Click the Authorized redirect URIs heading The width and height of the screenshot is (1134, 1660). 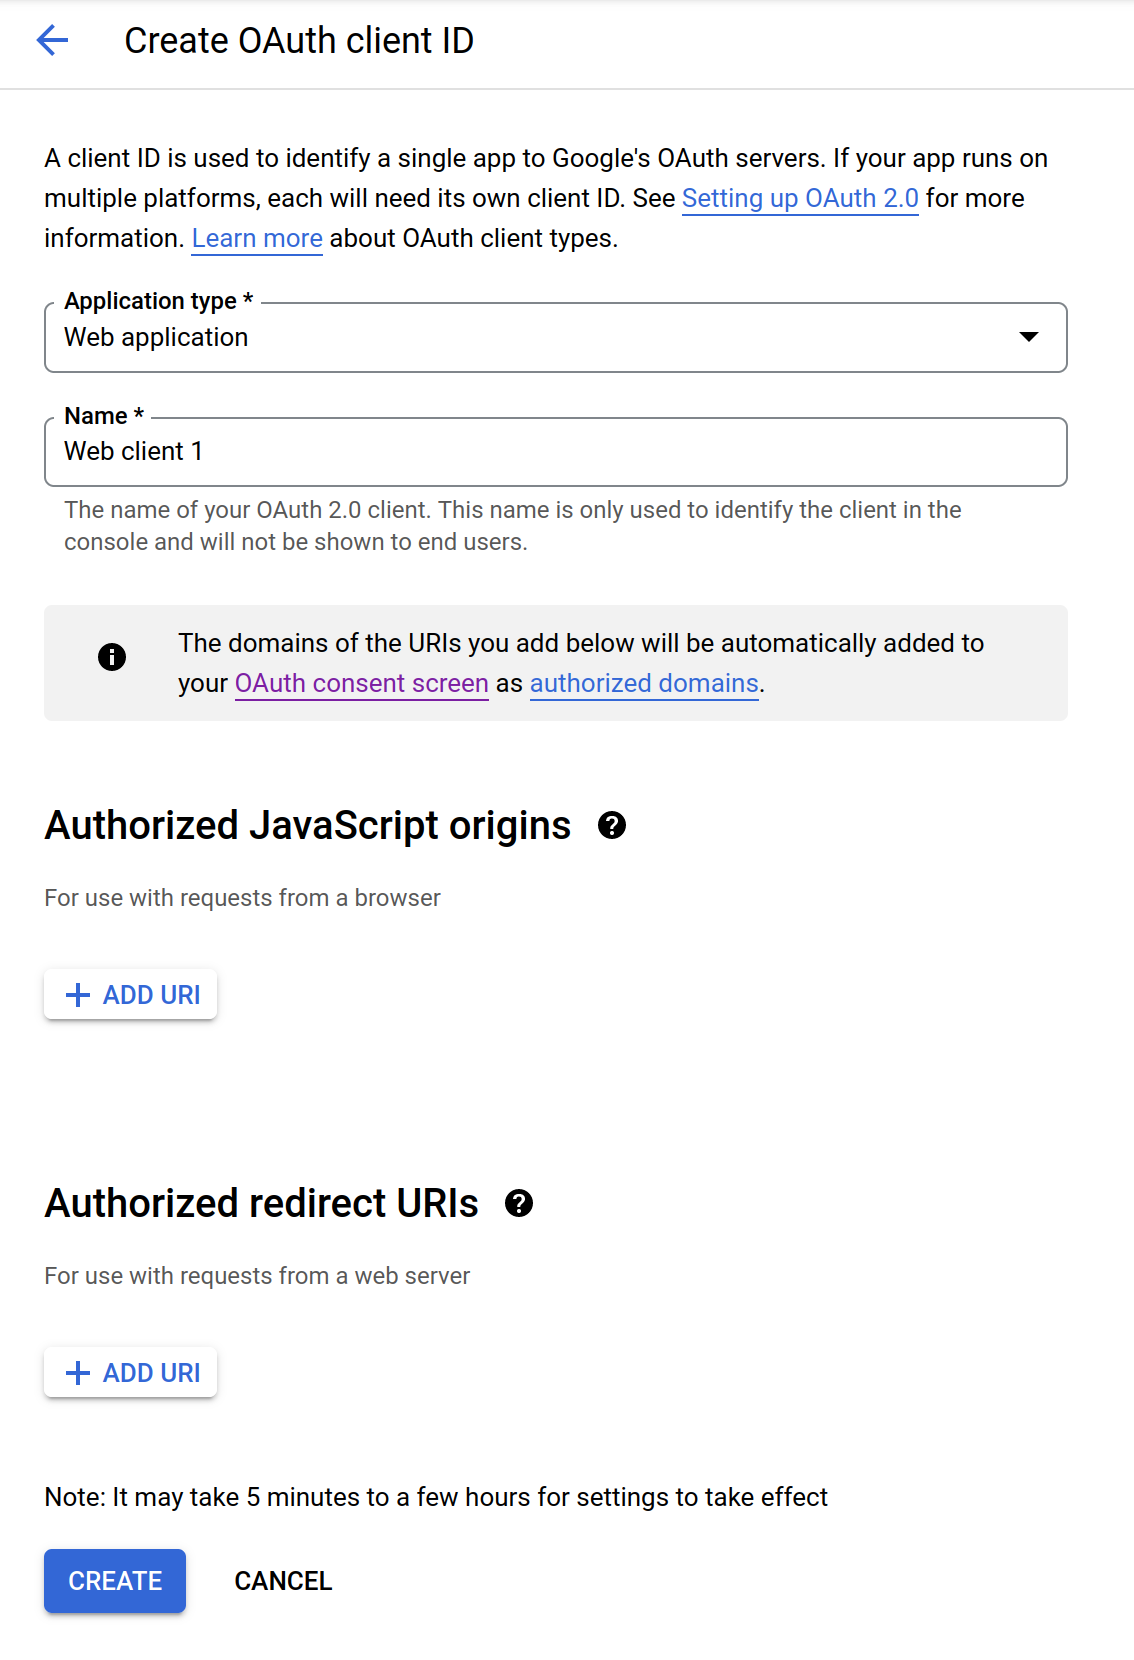pyautogui.click(x=262, y=1203)
